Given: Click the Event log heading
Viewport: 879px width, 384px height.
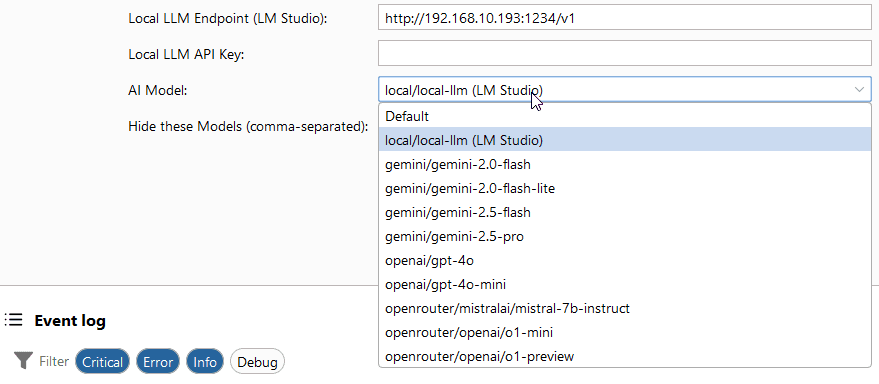Looking at the screenshot, I should tap(70, 321).
